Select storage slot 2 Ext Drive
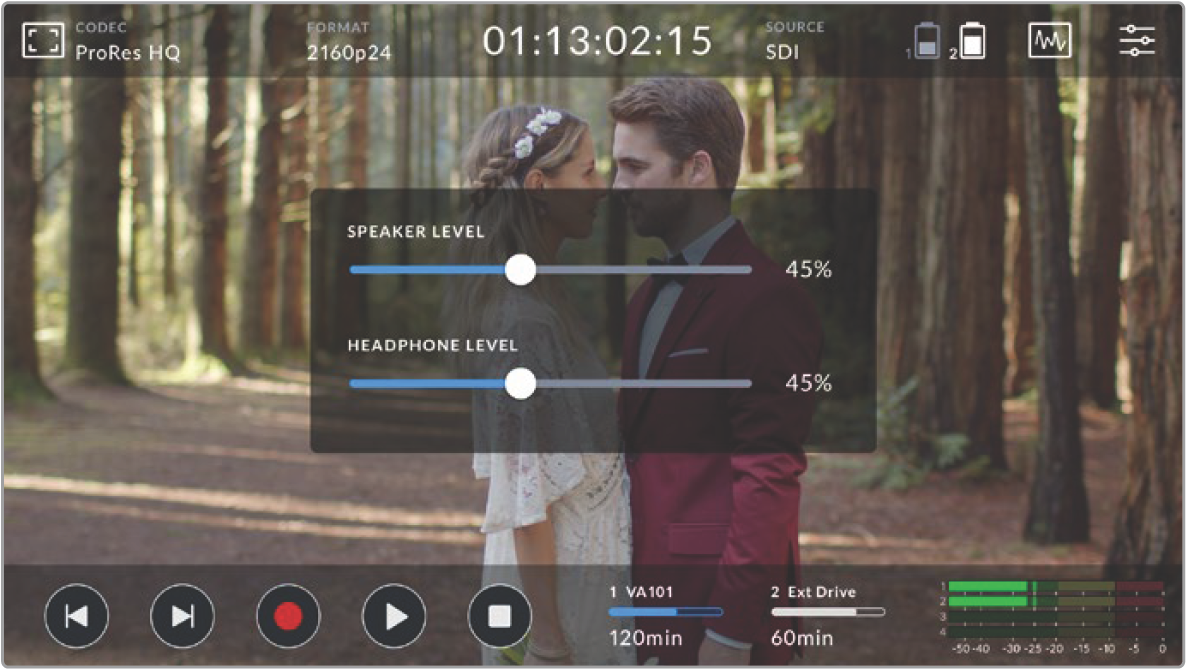 point(827,613)
